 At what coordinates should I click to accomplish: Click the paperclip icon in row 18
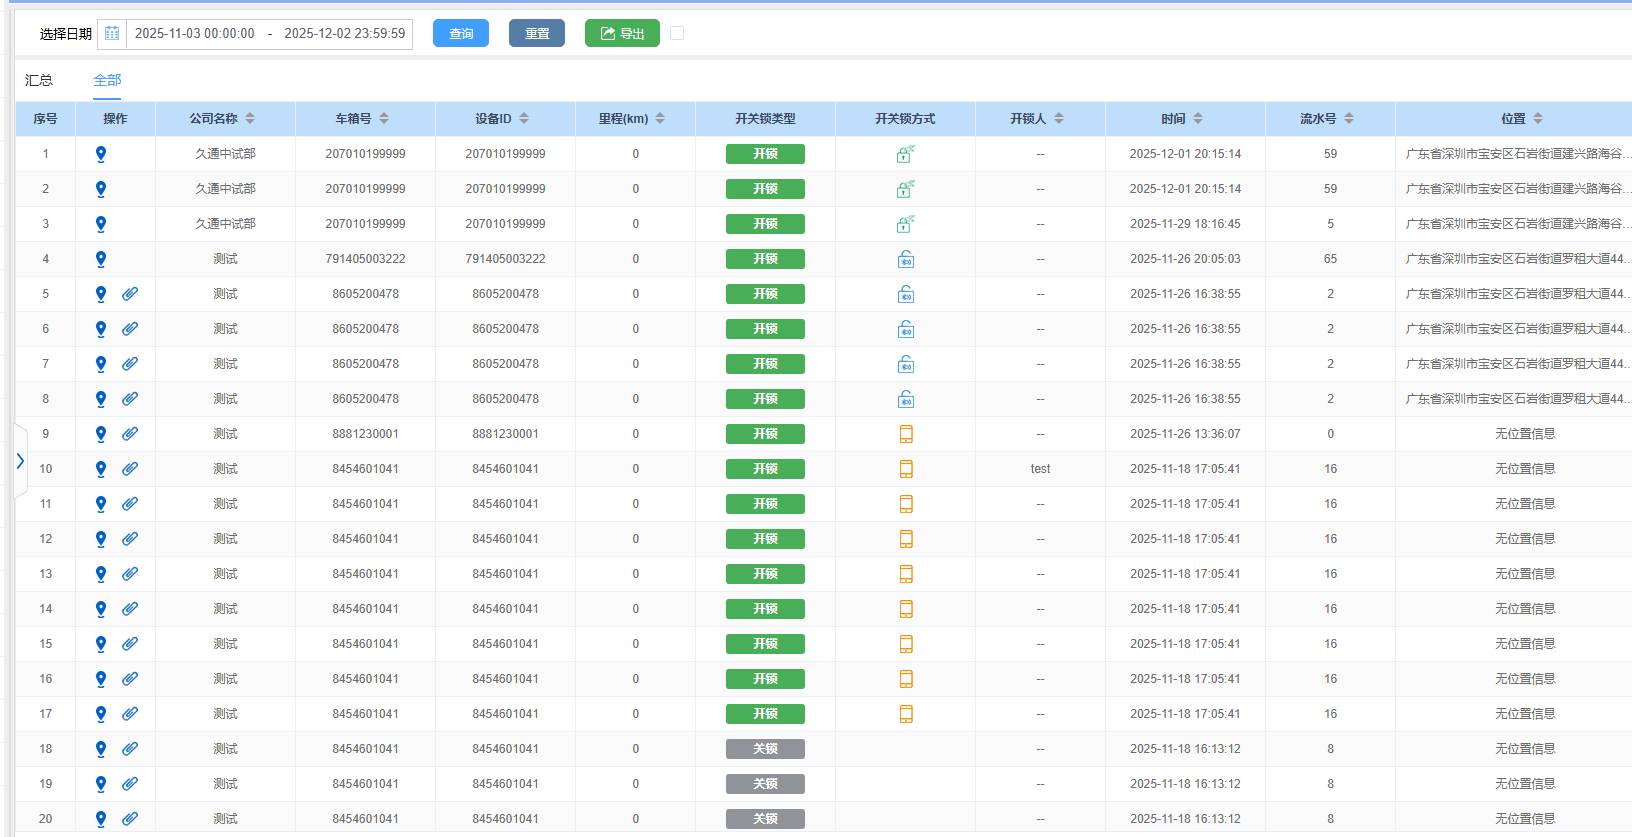pyautogui.click(x=130, y=749)
